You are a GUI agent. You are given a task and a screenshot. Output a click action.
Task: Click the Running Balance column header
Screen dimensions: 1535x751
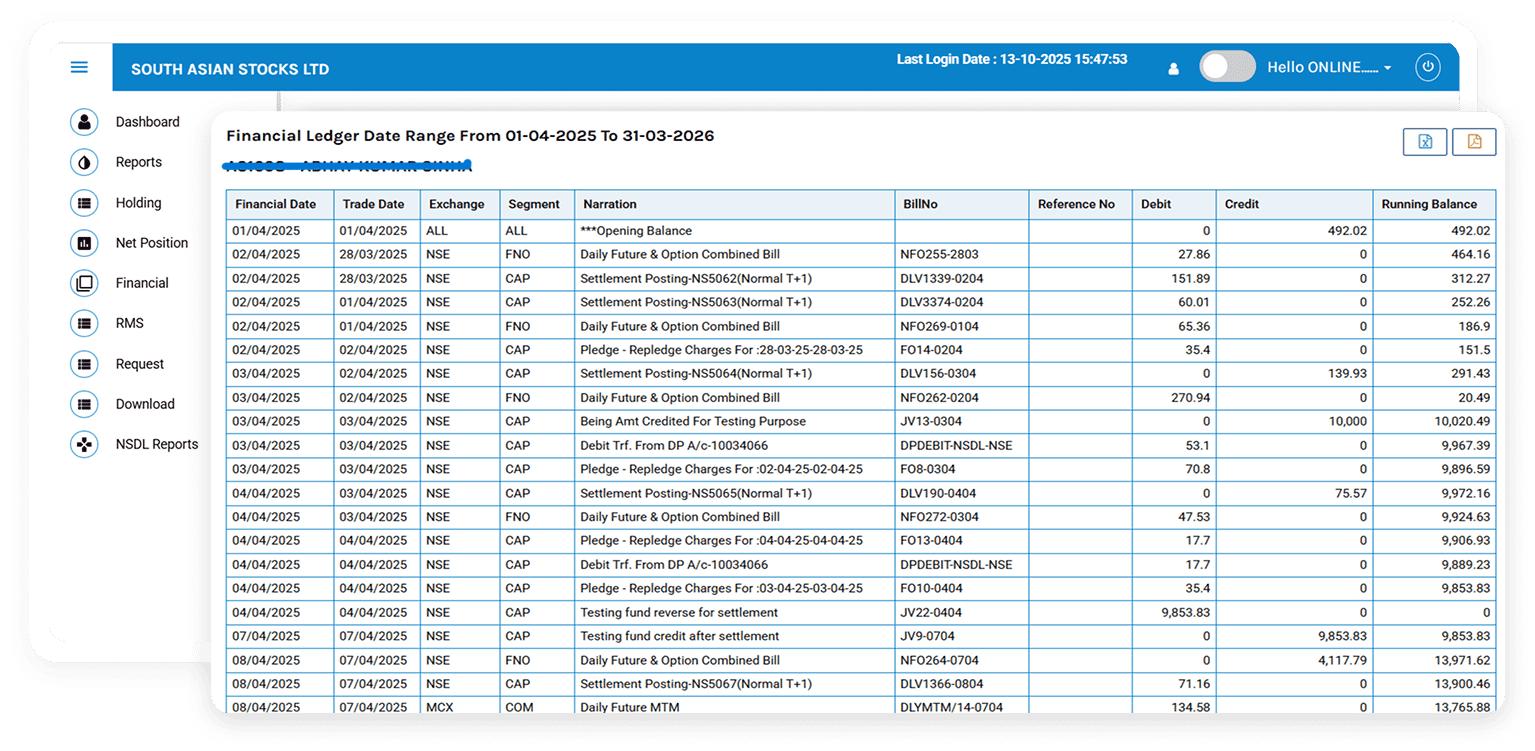tap(1428, 204)
